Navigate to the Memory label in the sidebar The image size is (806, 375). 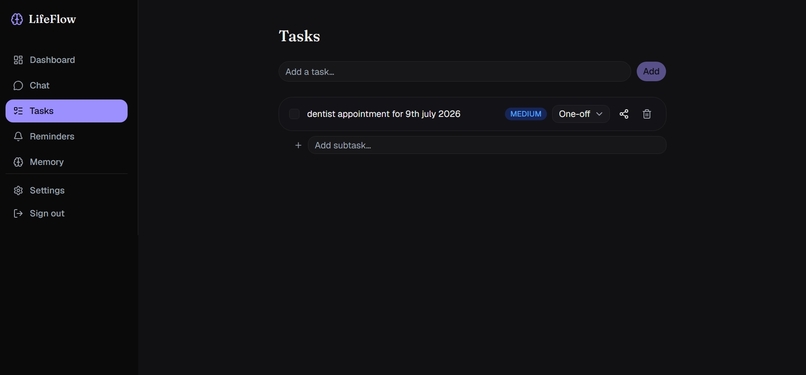coord(47,162)
